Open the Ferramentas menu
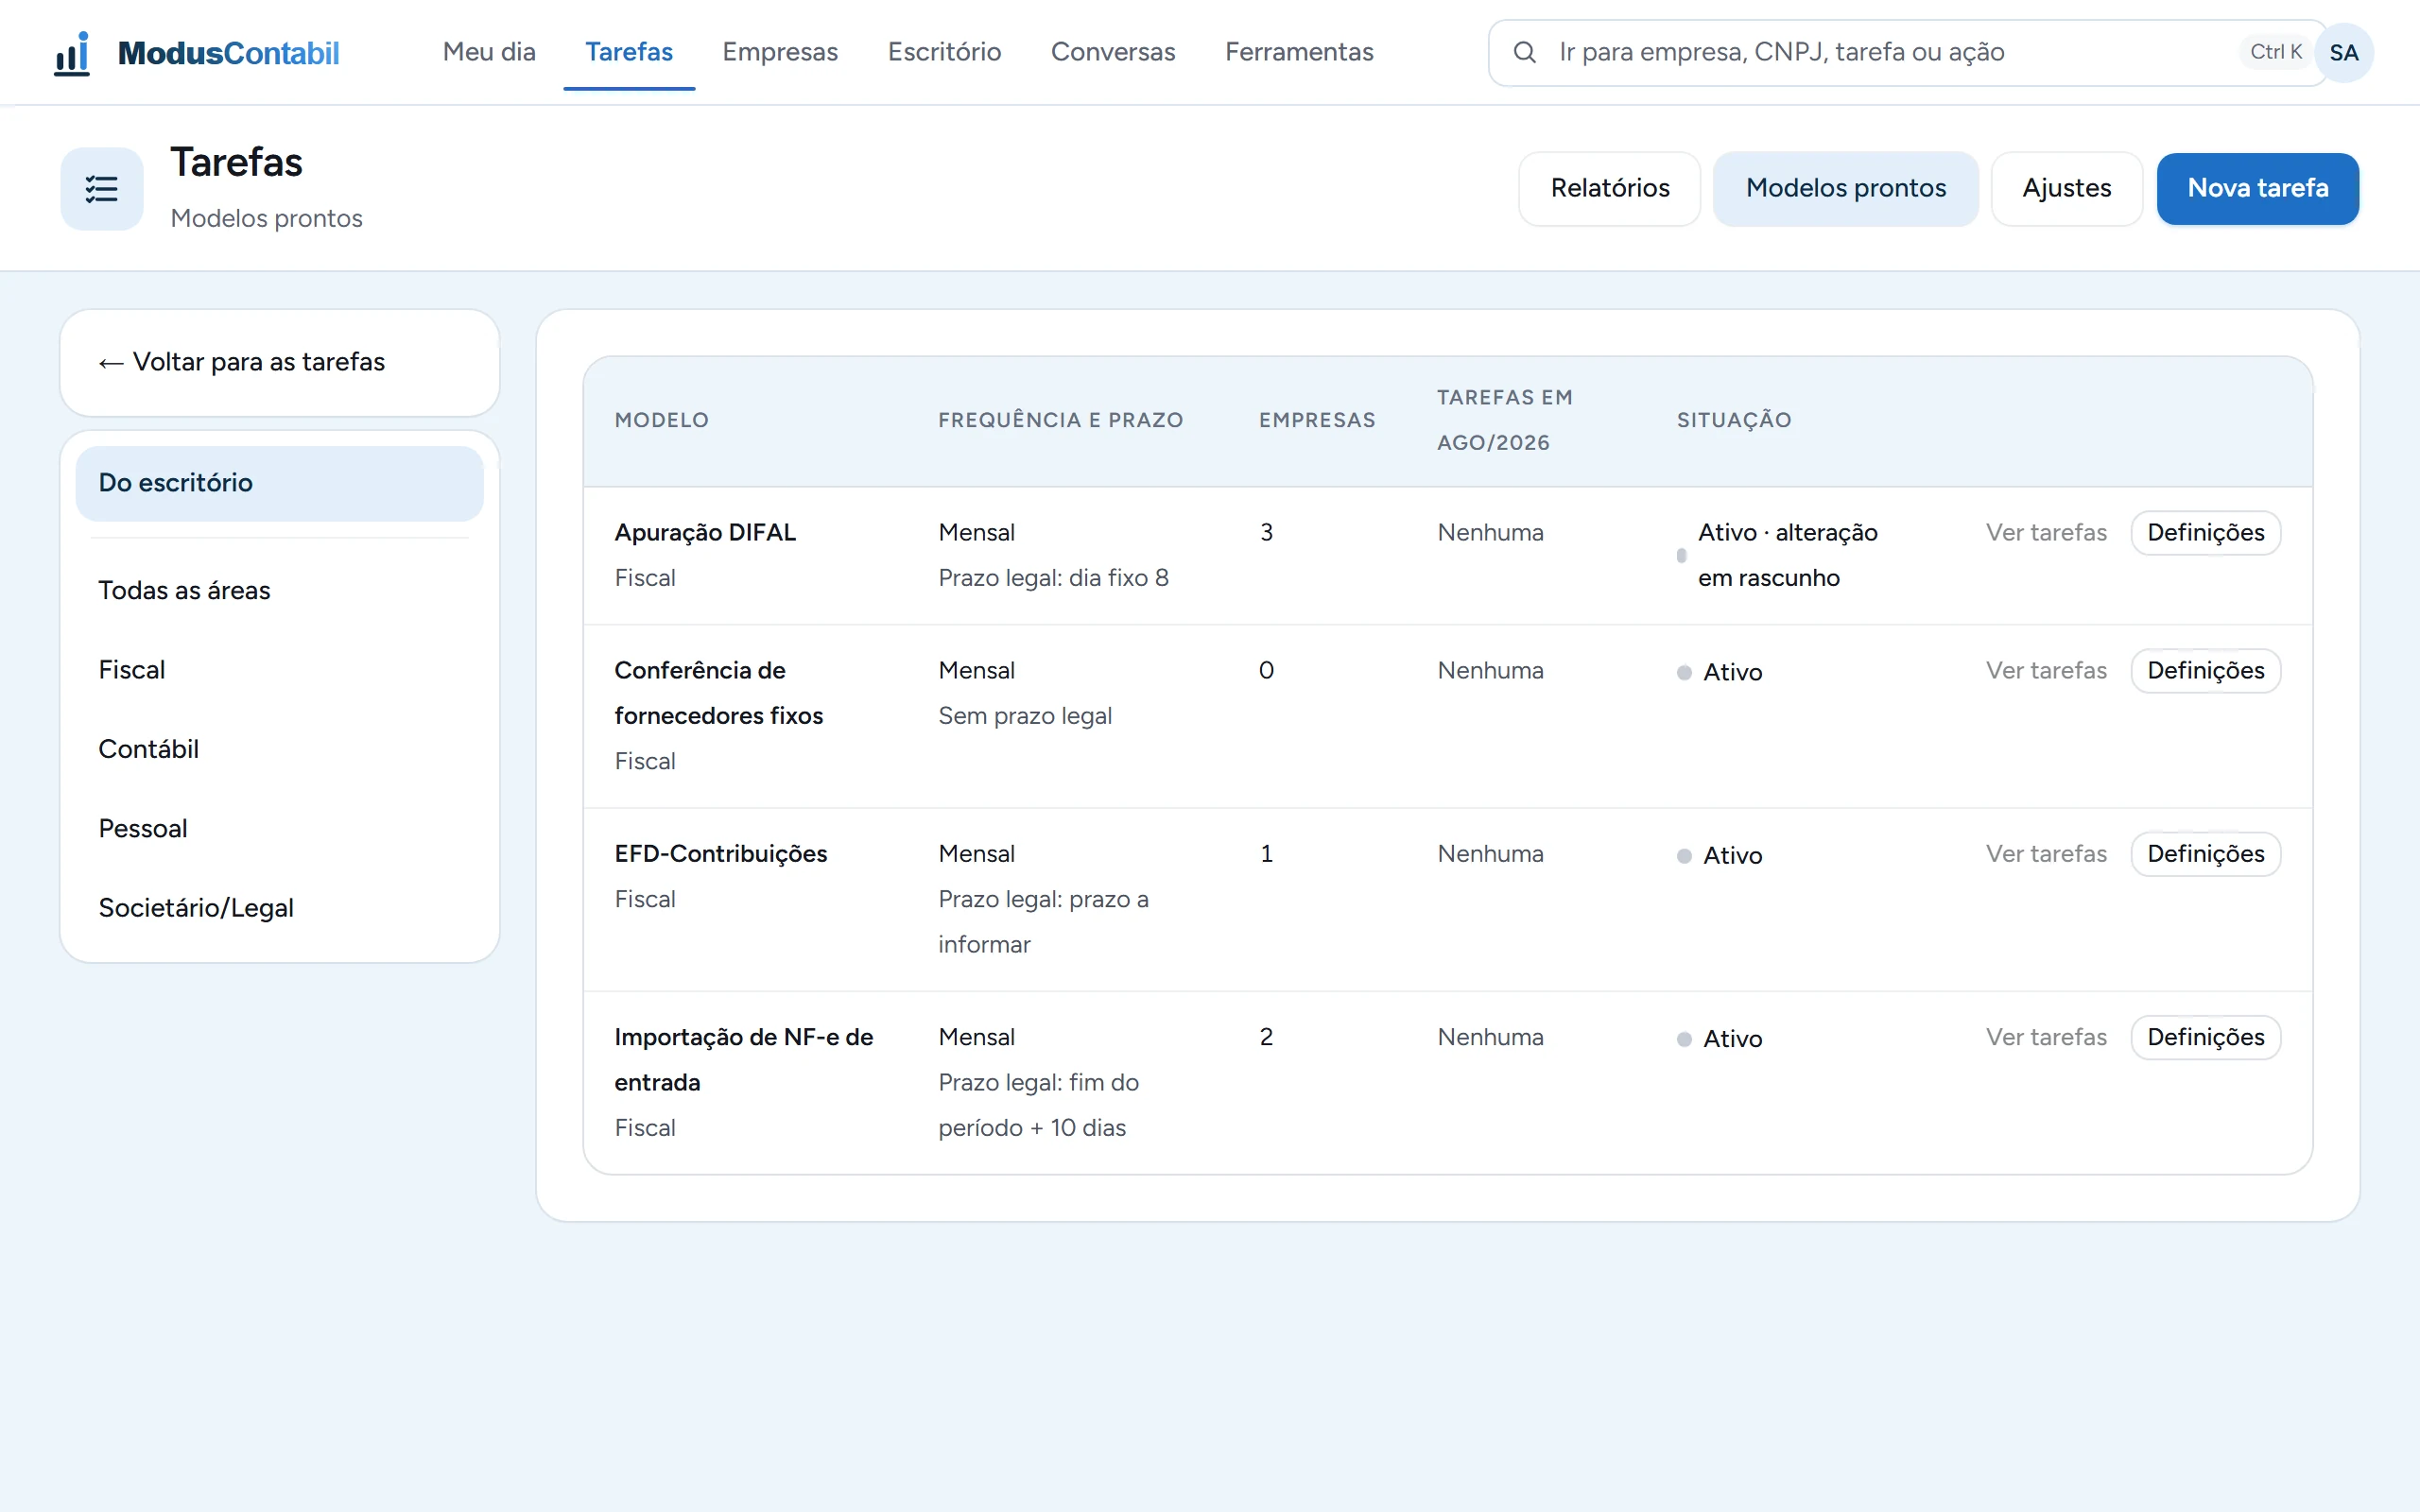 point(1299,52)
